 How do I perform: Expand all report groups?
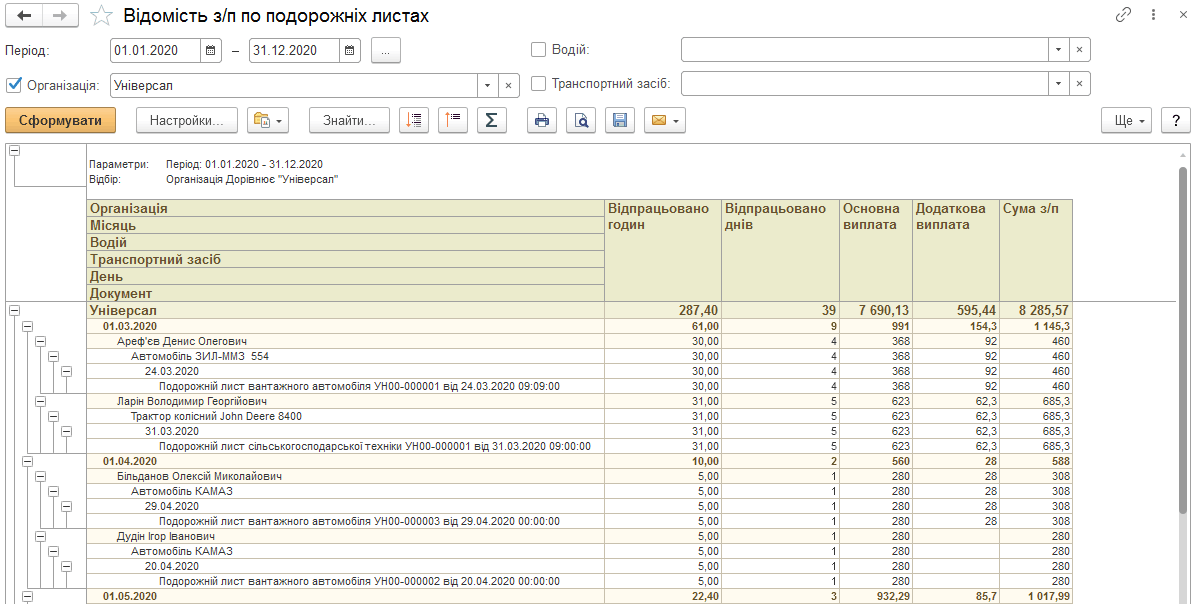pos(414,120)
